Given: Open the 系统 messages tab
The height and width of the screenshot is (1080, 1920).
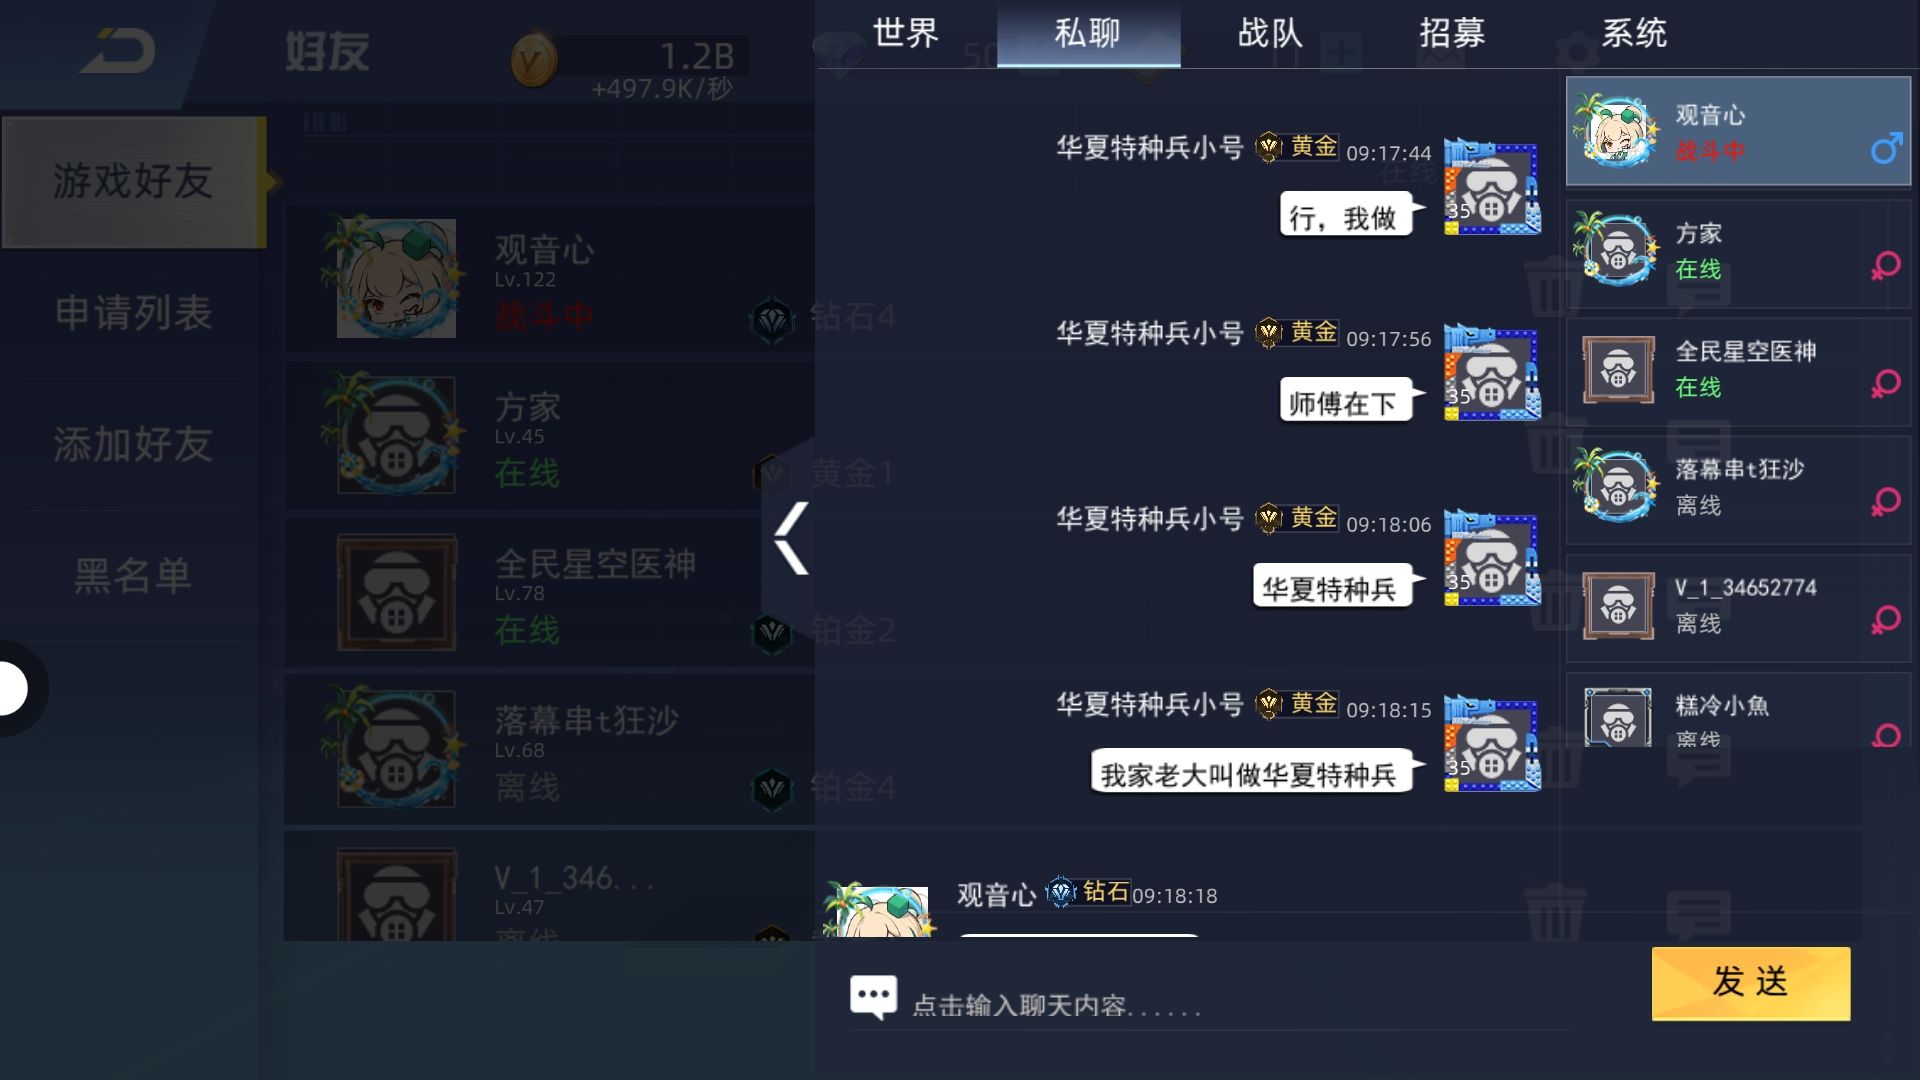Looking at the screenshot, I should [x=1634, y=34].
